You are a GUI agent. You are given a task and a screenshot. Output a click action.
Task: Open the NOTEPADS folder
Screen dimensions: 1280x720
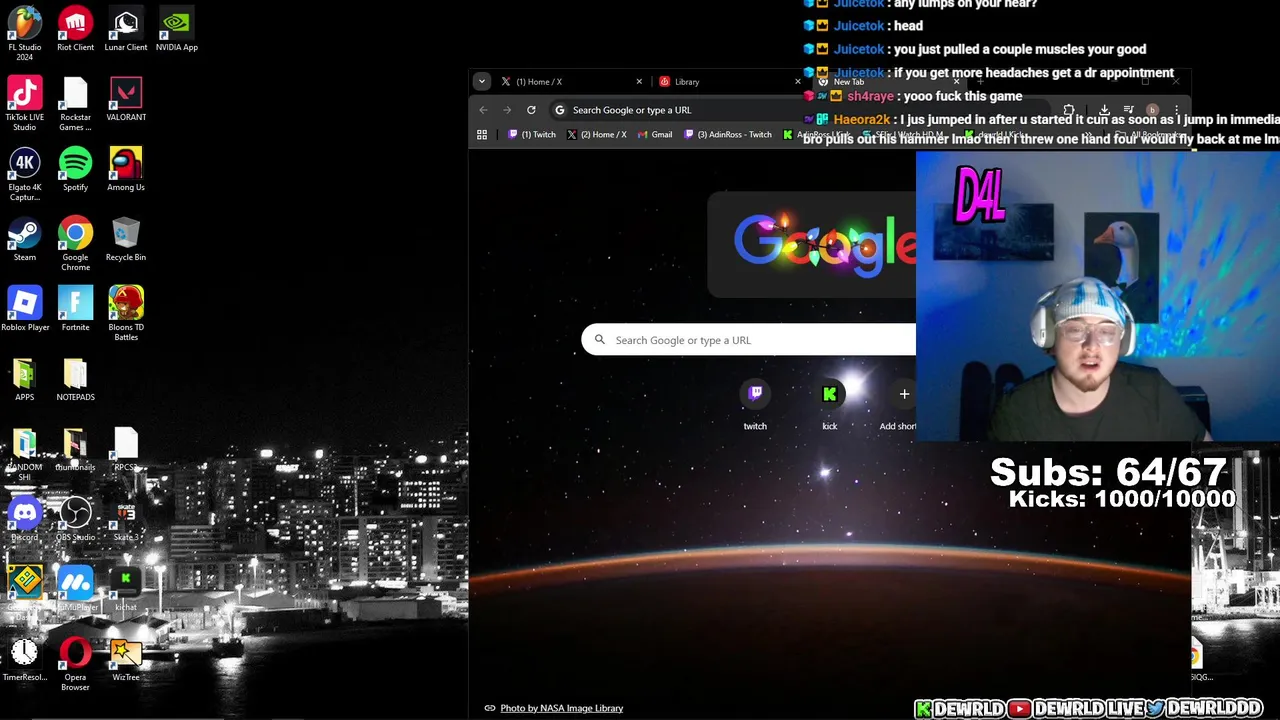click(x=75, y=379)
